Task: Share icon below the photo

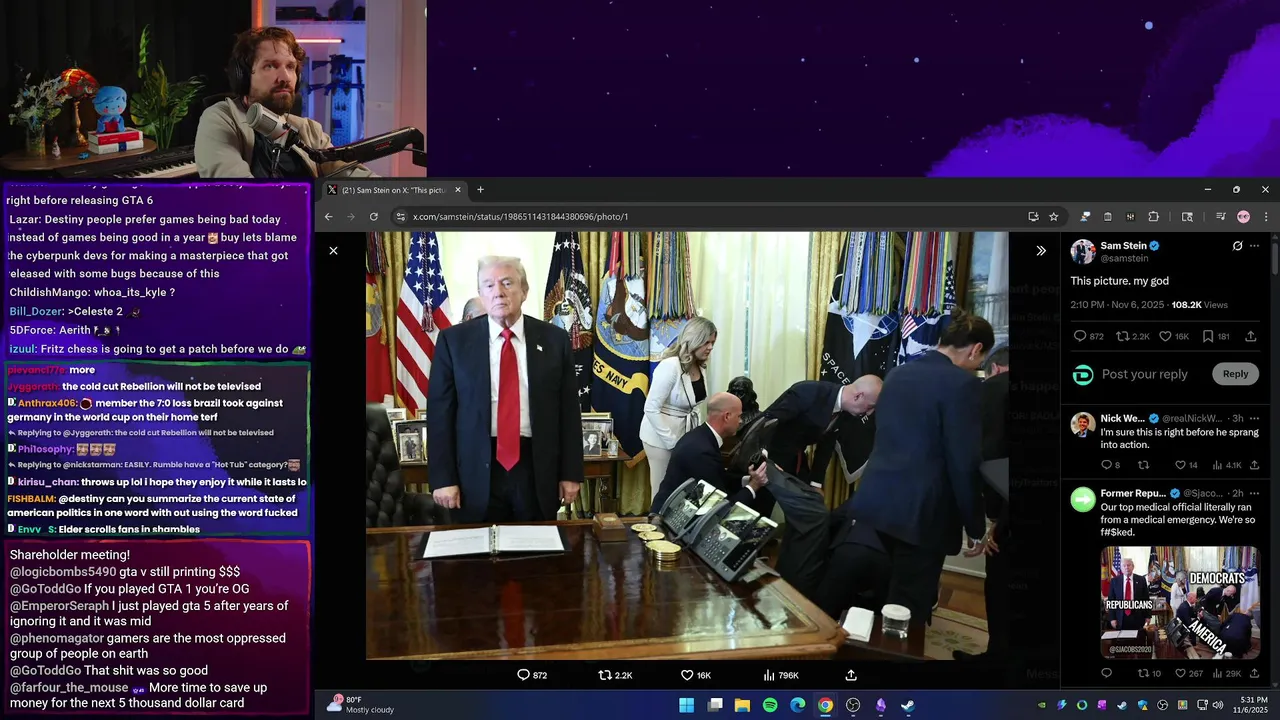Action: click(851, 675)
